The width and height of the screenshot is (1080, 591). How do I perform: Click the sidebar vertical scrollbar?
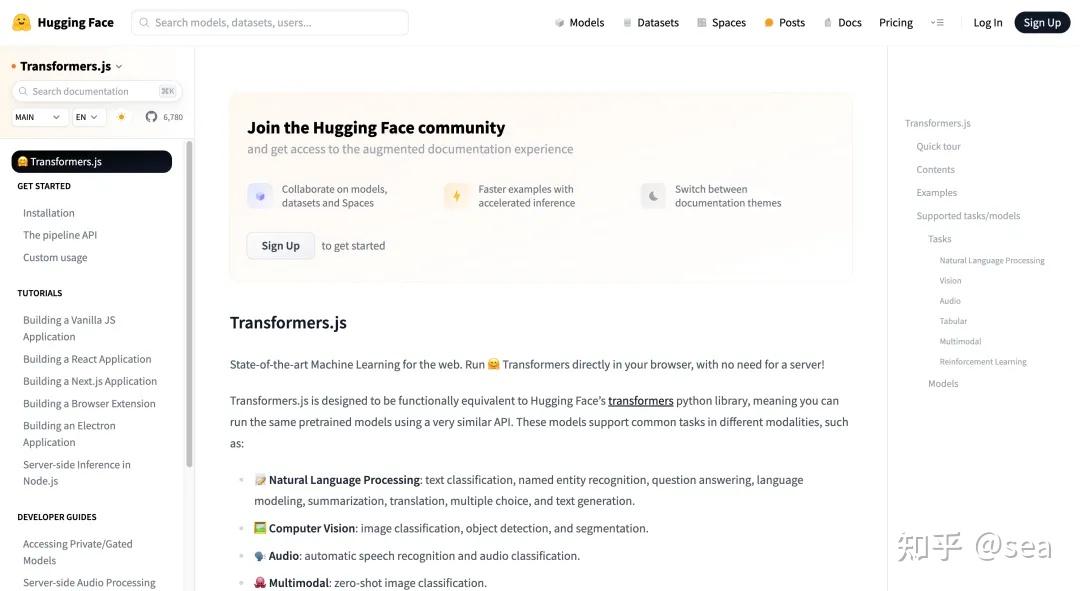[x=189, y=300]
